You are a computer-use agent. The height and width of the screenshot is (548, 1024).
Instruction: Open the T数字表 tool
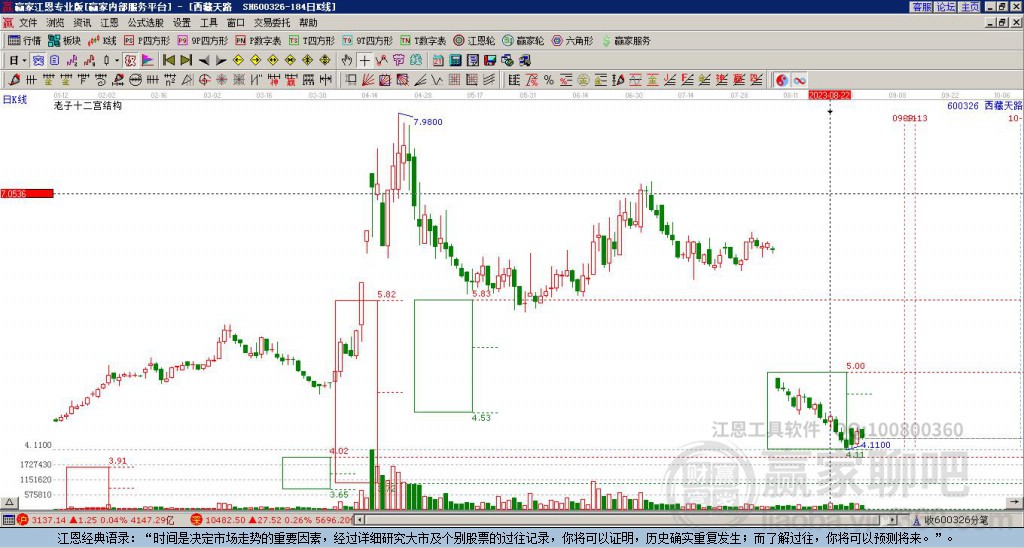[x=423, y=40]
